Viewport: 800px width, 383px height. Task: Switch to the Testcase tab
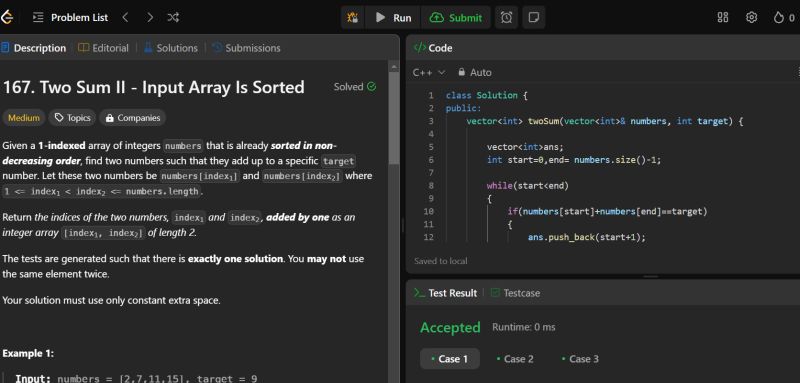pyautogui.click(x=515, y=293)
